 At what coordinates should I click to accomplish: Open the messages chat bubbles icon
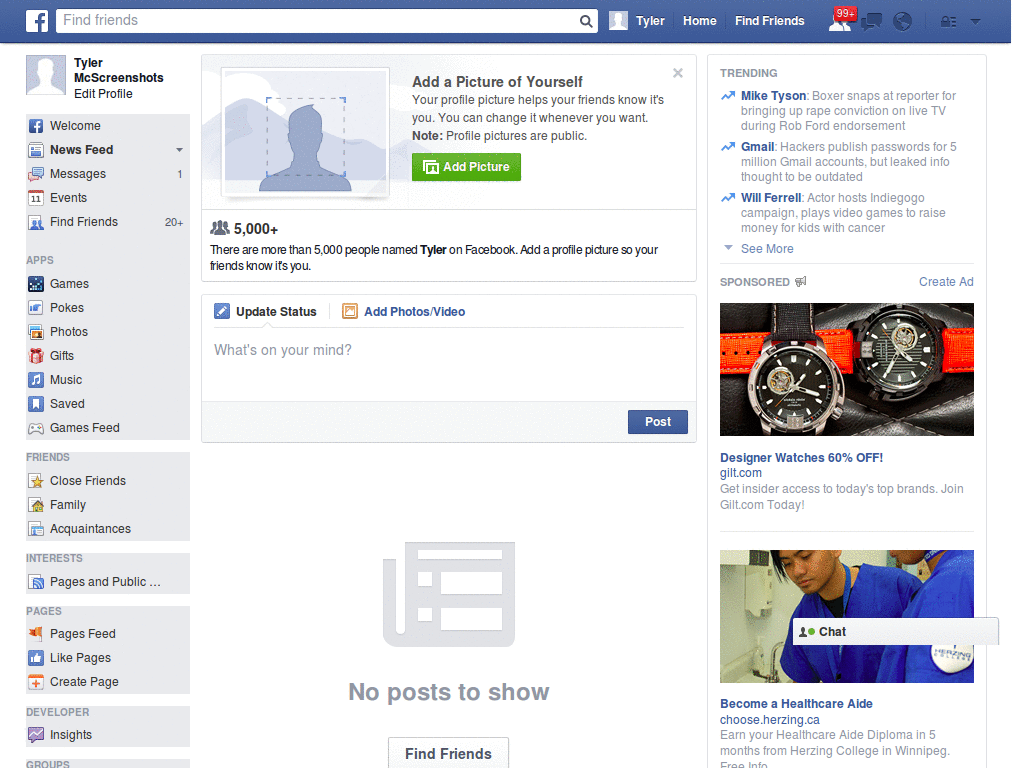(871, 22)
